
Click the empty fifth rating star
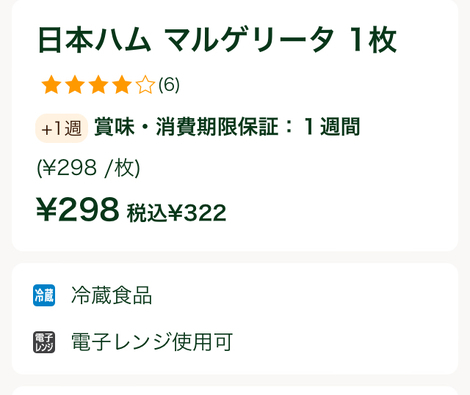click(145, 85)
